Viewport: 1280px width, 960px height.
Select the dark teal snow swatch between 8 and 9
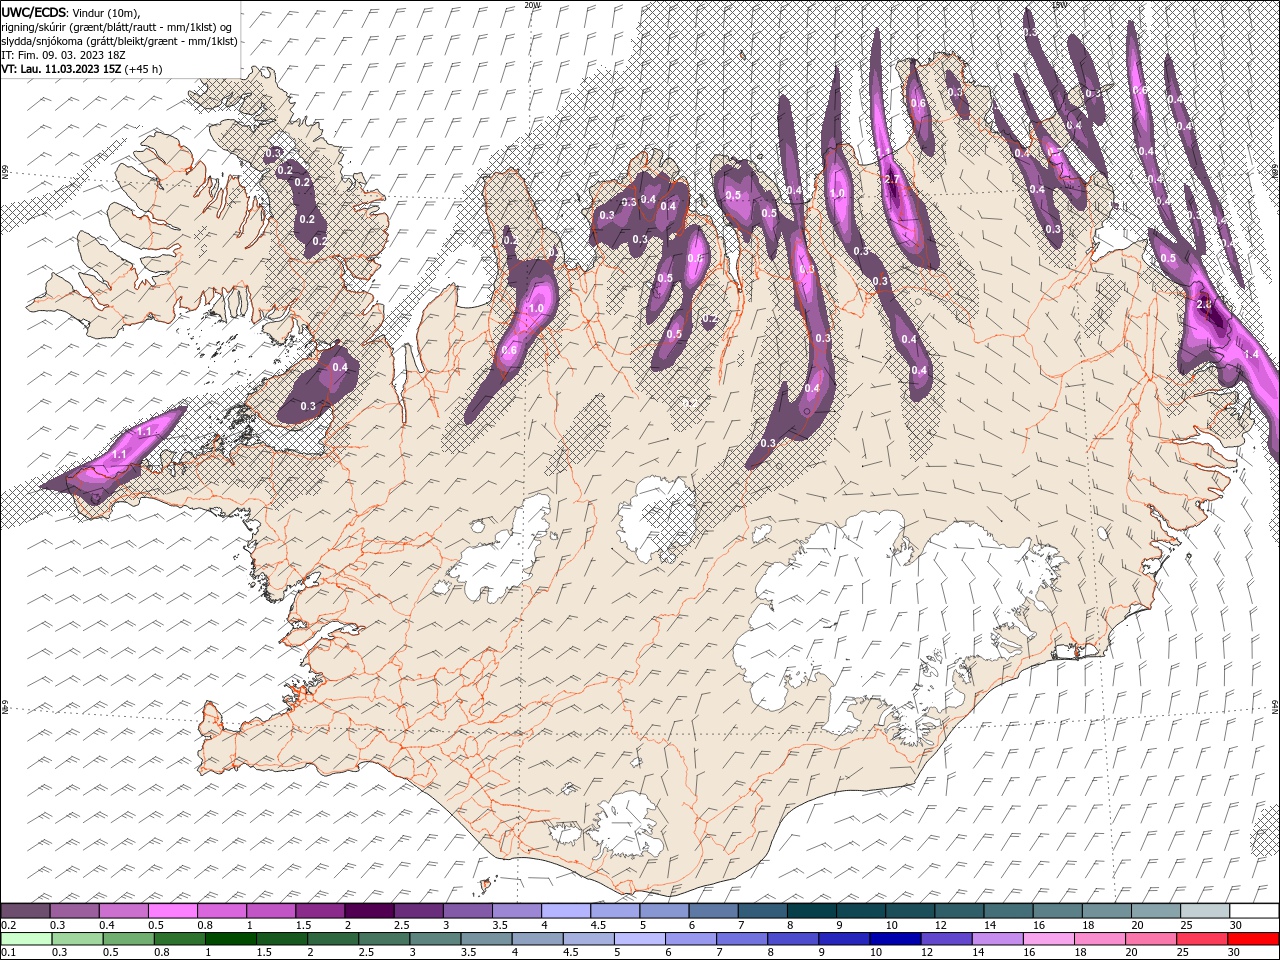pos(811,911)
